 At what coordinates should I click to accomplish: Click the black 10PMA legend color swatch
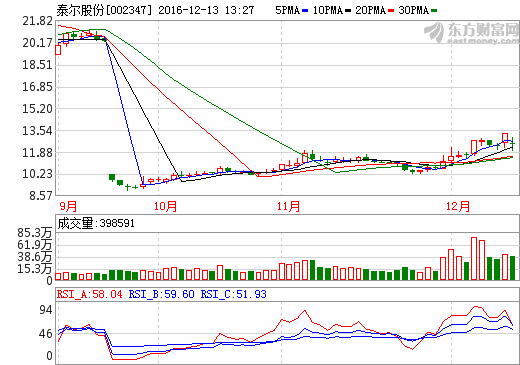[348, 11]
